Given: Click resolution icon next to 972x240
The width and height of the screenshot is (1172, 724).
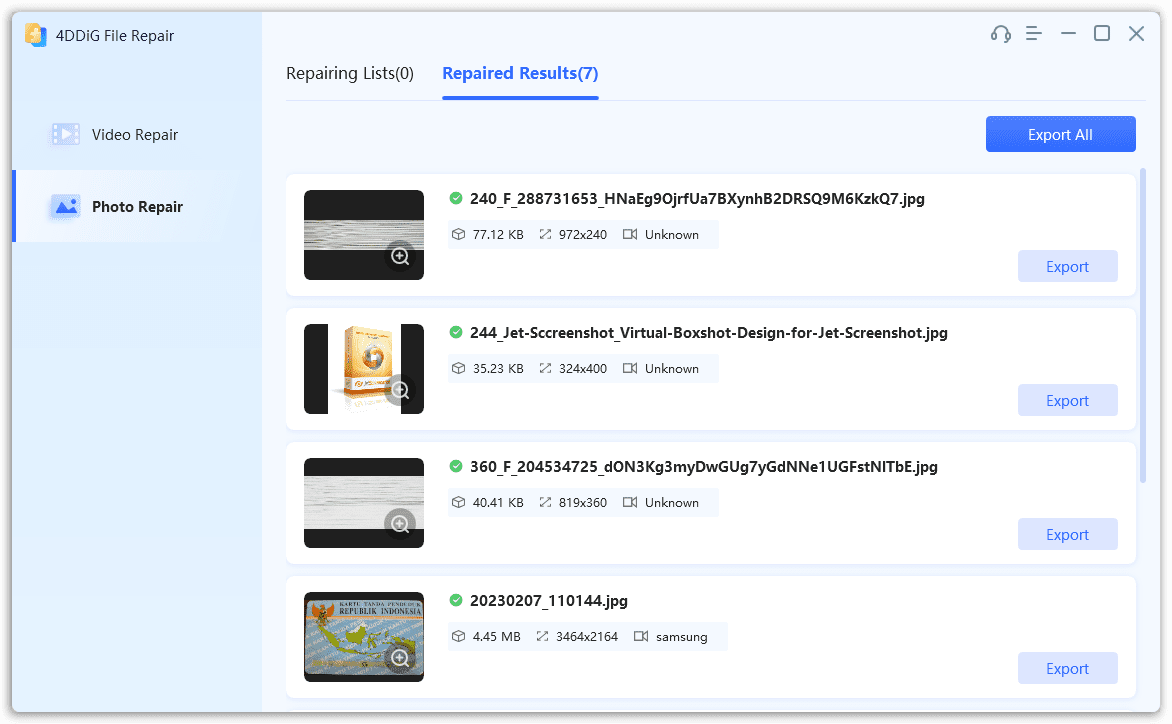Looking at the screenshot, I should click(x=546, y=235).
